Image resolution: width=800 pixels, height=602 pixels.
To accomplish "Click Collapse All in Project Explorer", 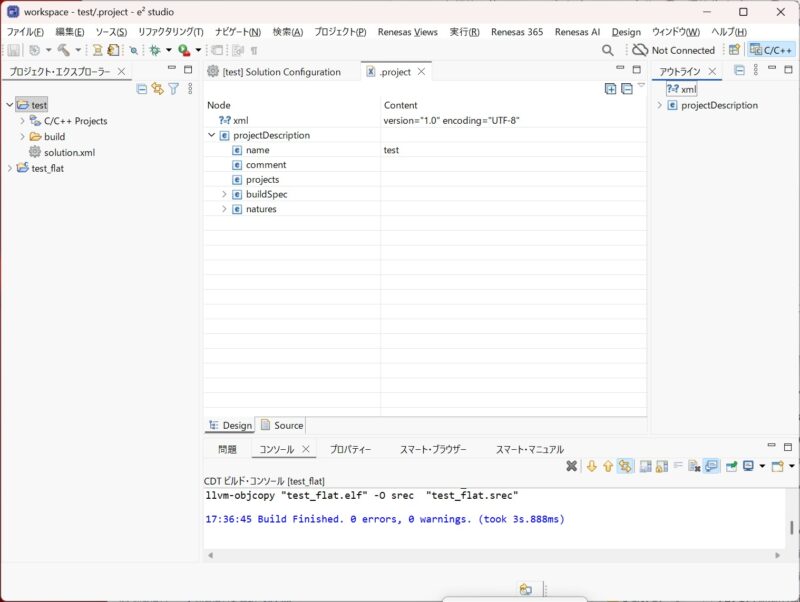I will tap(142, 89).
